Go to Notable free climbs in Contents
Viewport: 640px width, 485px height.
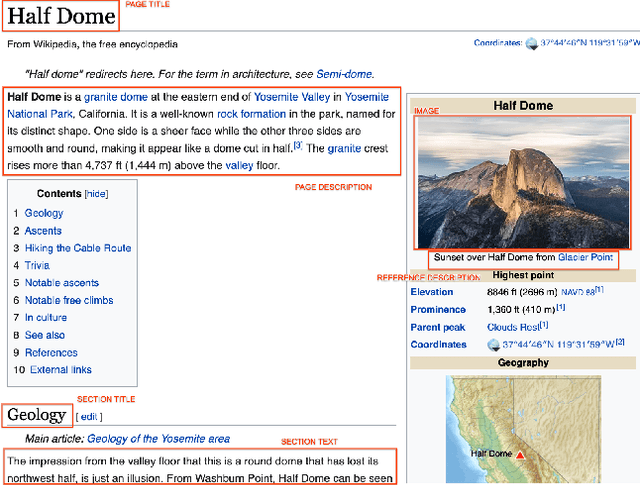(69, 300)
